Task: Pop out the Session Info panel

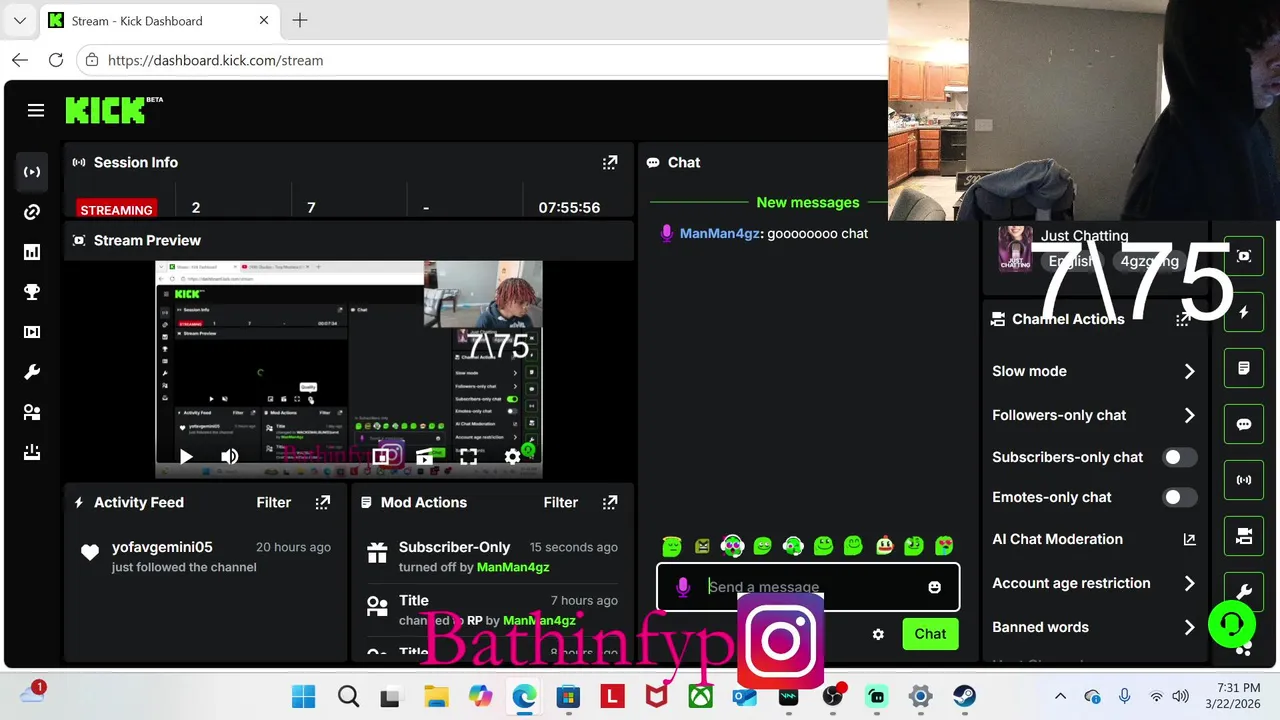Action: coord(610,162)
